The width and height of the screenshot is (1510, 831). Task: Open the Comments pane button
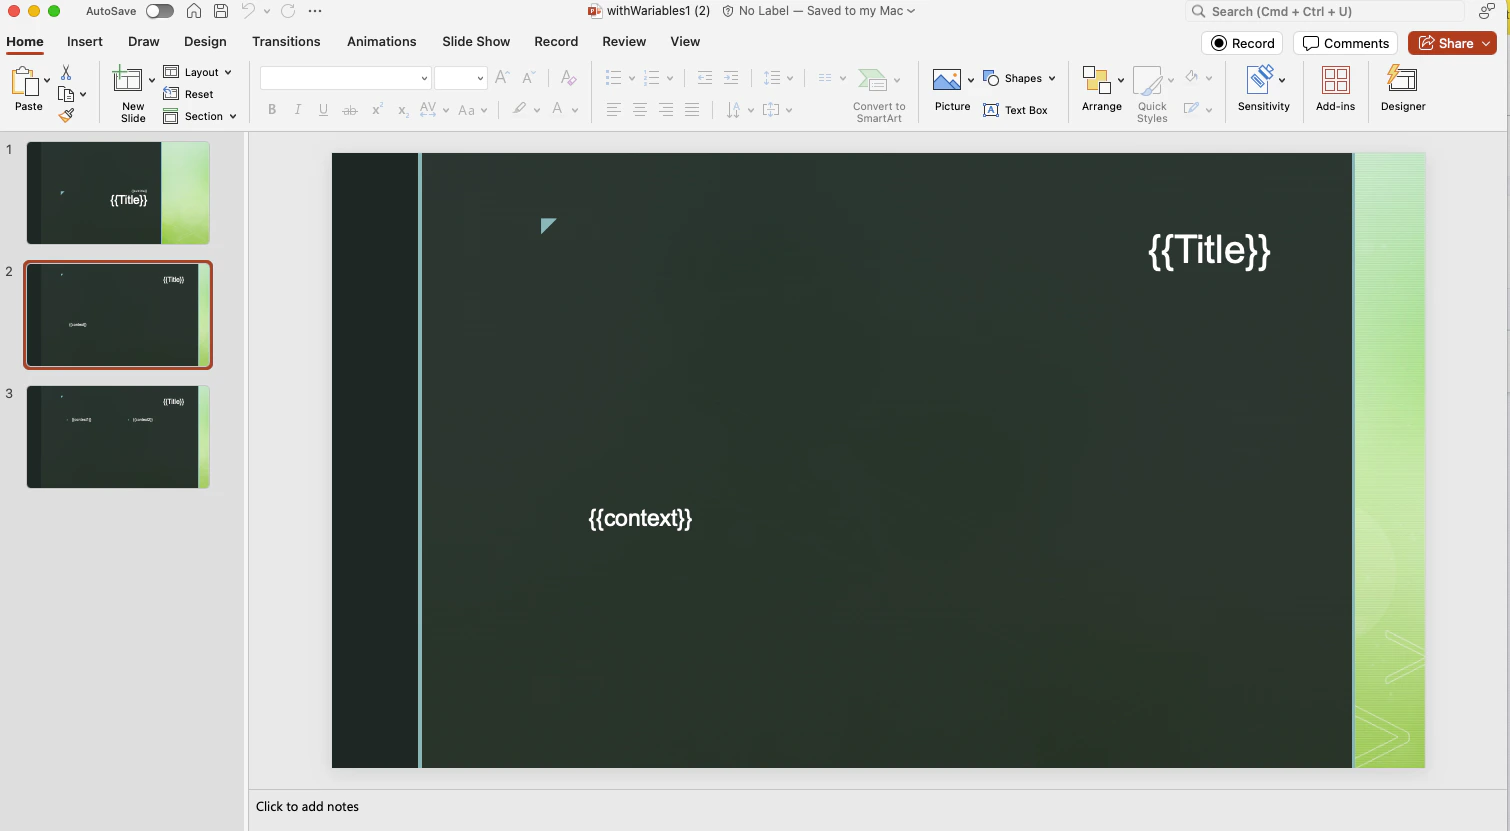(x=1346, y=43)
